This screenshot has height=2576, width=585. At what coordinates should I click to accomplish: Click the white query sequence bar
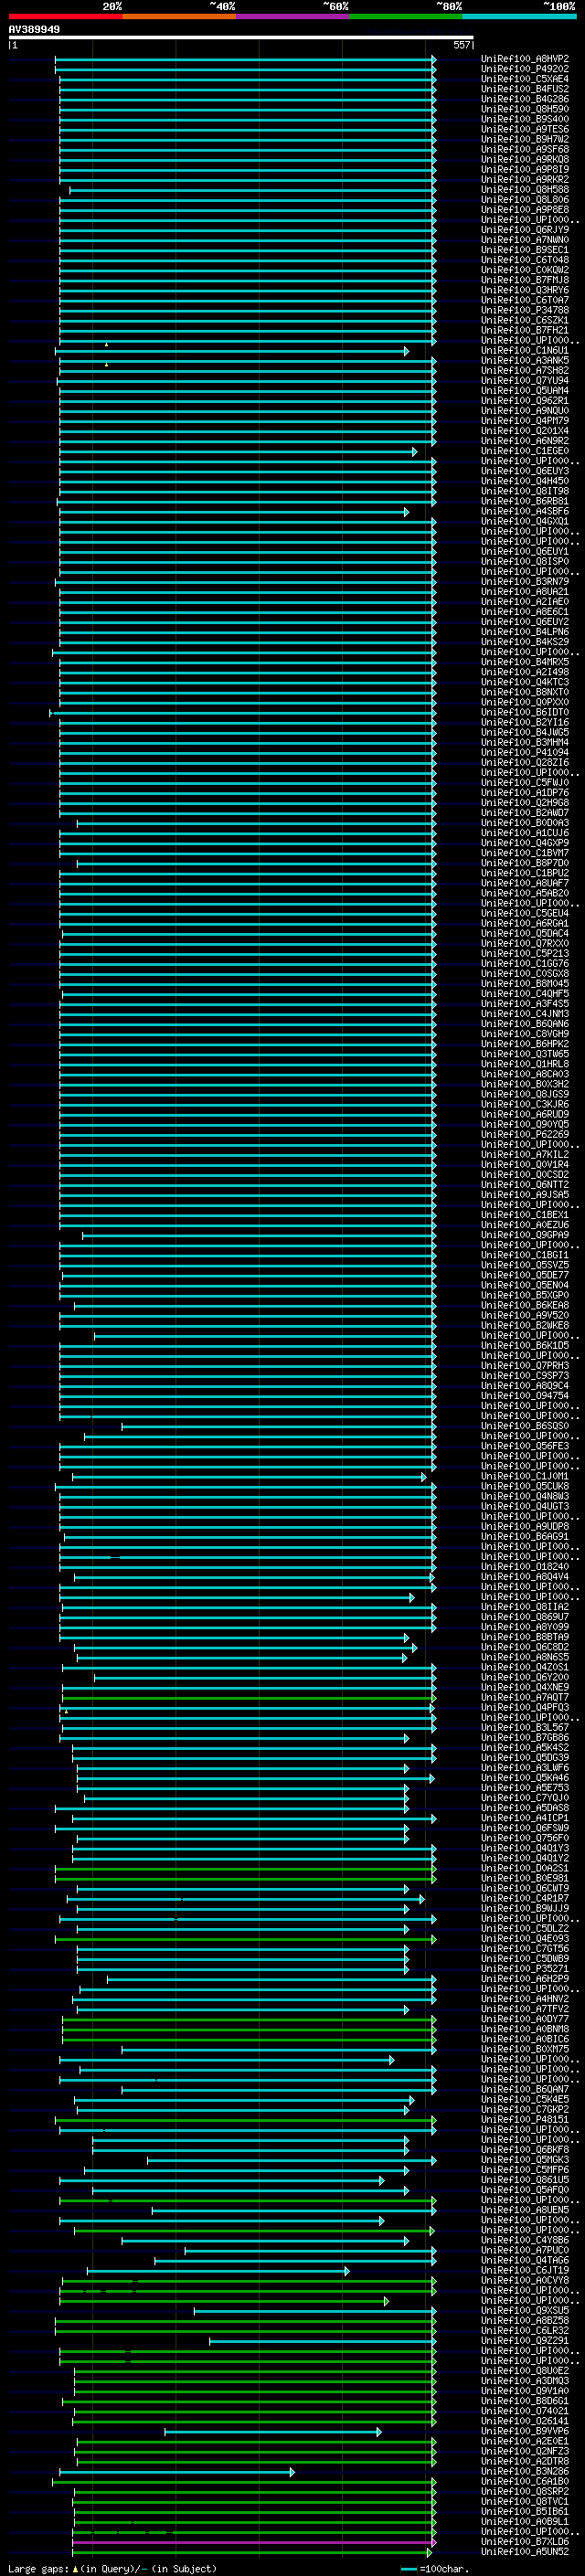(x=241, y=37)
